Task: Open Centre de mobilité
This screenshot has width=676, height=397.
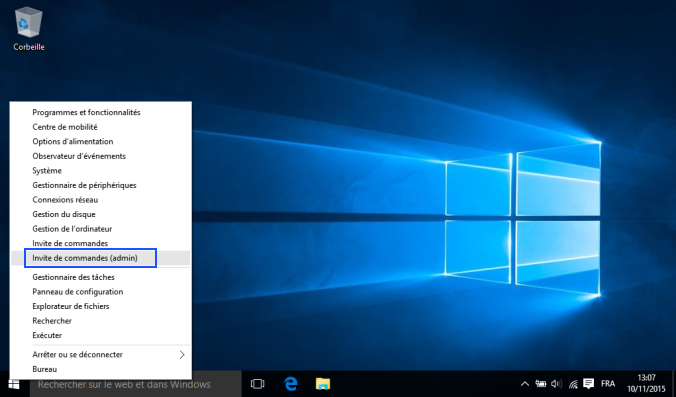Action: [100, 127]
